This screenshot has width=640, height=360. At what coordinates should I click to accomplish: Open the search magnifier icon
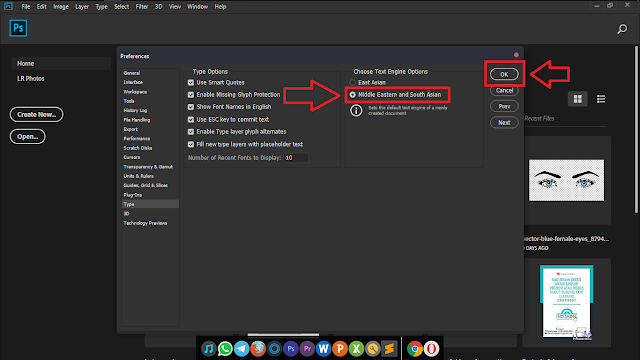coord(622,29)
